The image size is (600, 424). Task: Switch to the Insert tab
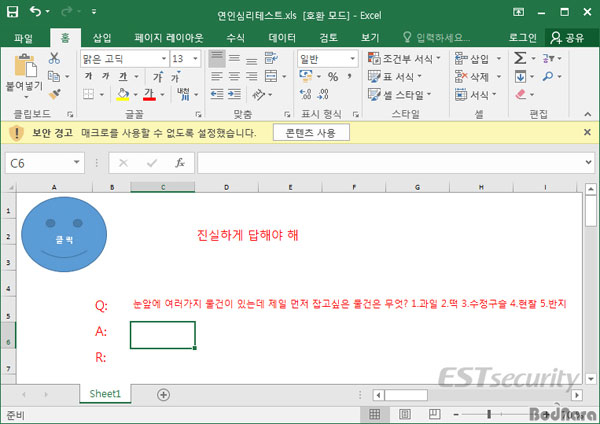[x=102, y=38]
